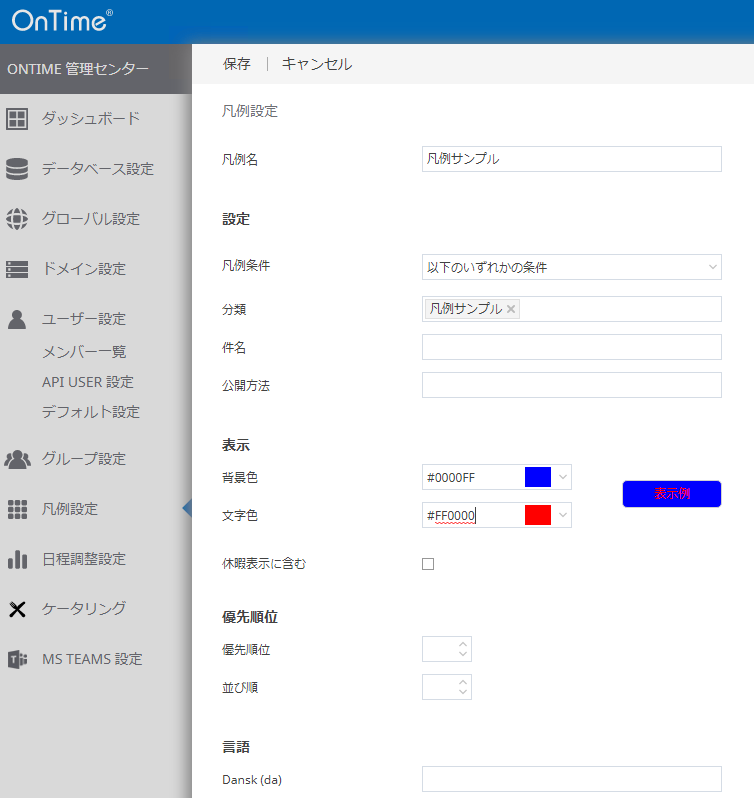
Task: Click the blue 表示例 preview button
Action: click(x=672, y=494)
